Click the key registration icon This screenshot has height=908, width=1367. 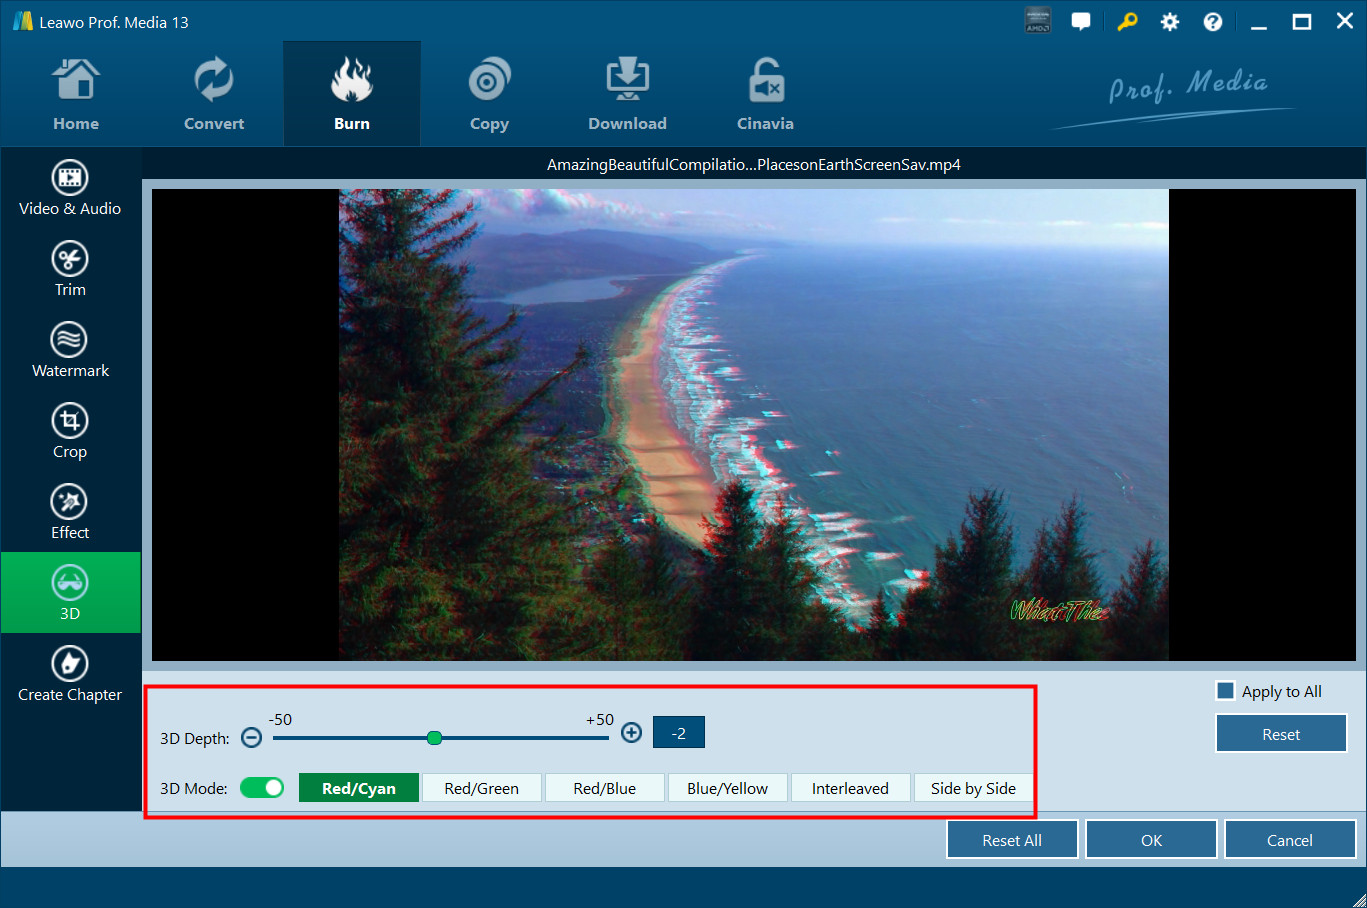[x=1127, y=22]
